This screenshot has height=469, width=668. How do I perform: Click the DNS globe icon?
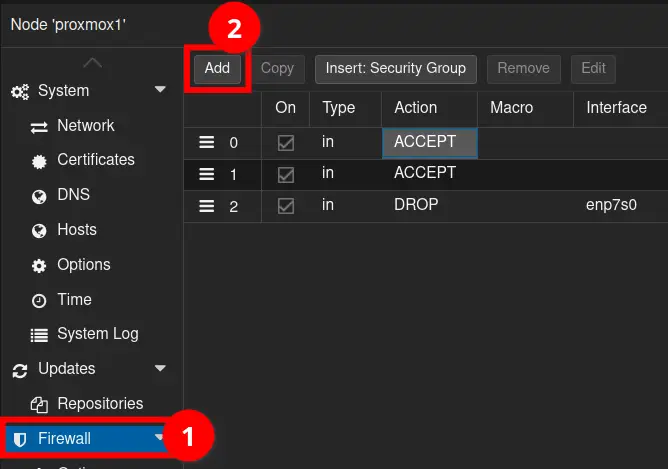39,196
